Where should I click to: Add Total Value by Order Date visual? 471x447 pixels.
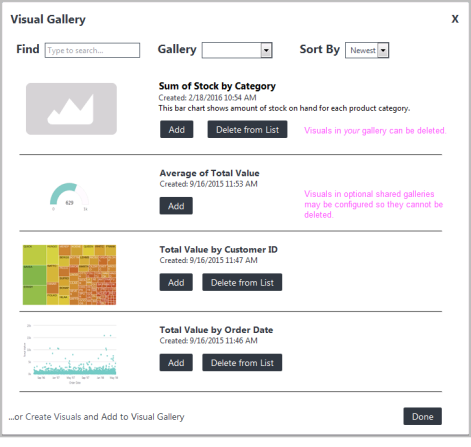[176, 362]
